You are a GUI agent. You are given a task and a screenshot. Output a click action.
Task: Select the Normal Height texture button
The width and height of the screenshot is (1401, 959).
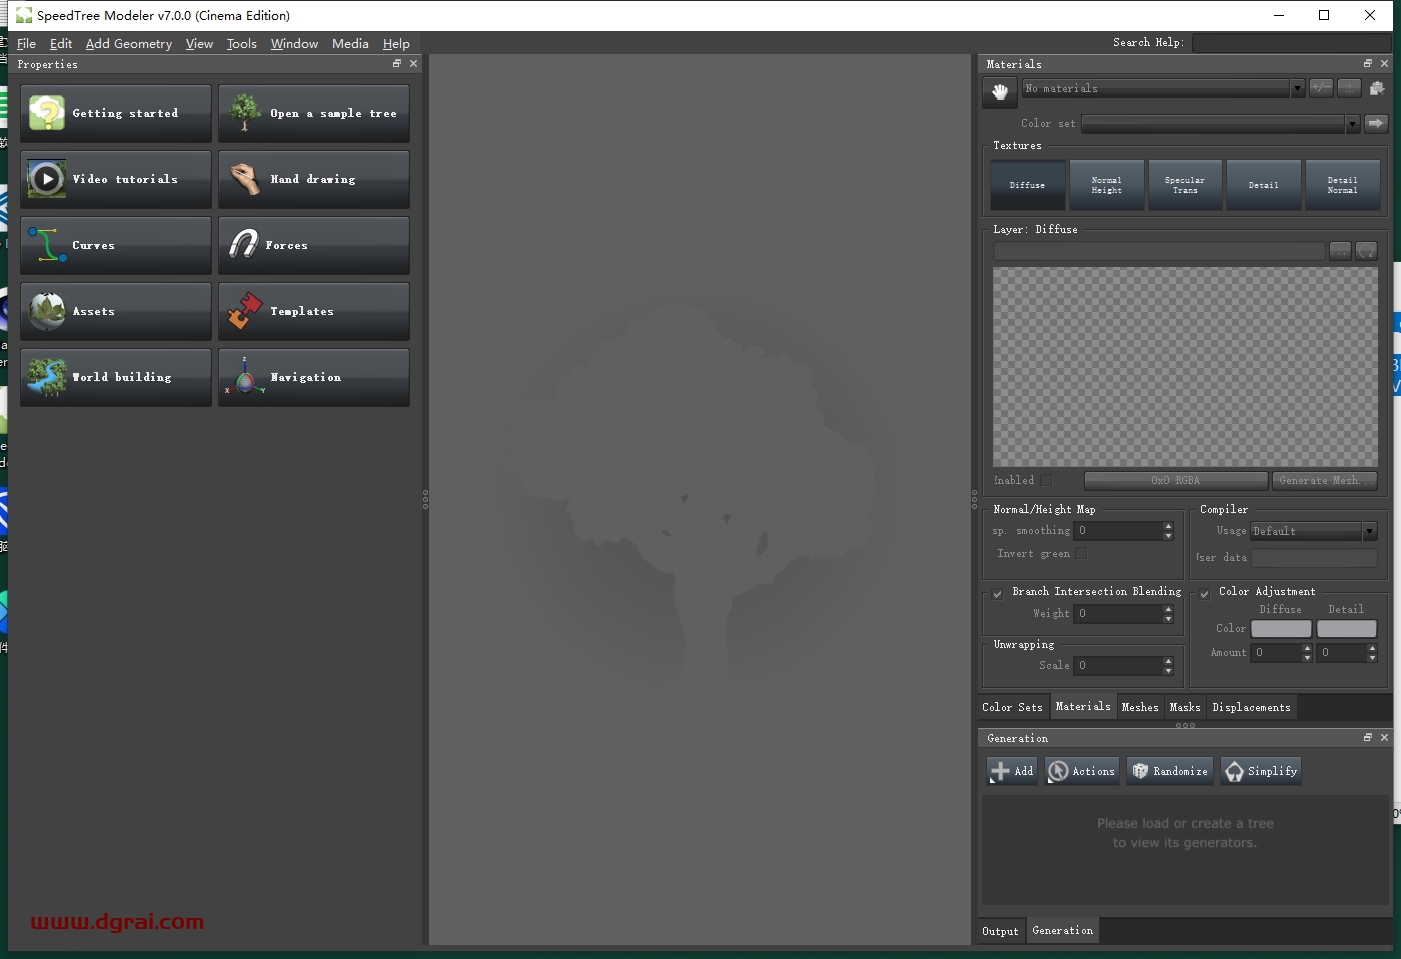1106,185
